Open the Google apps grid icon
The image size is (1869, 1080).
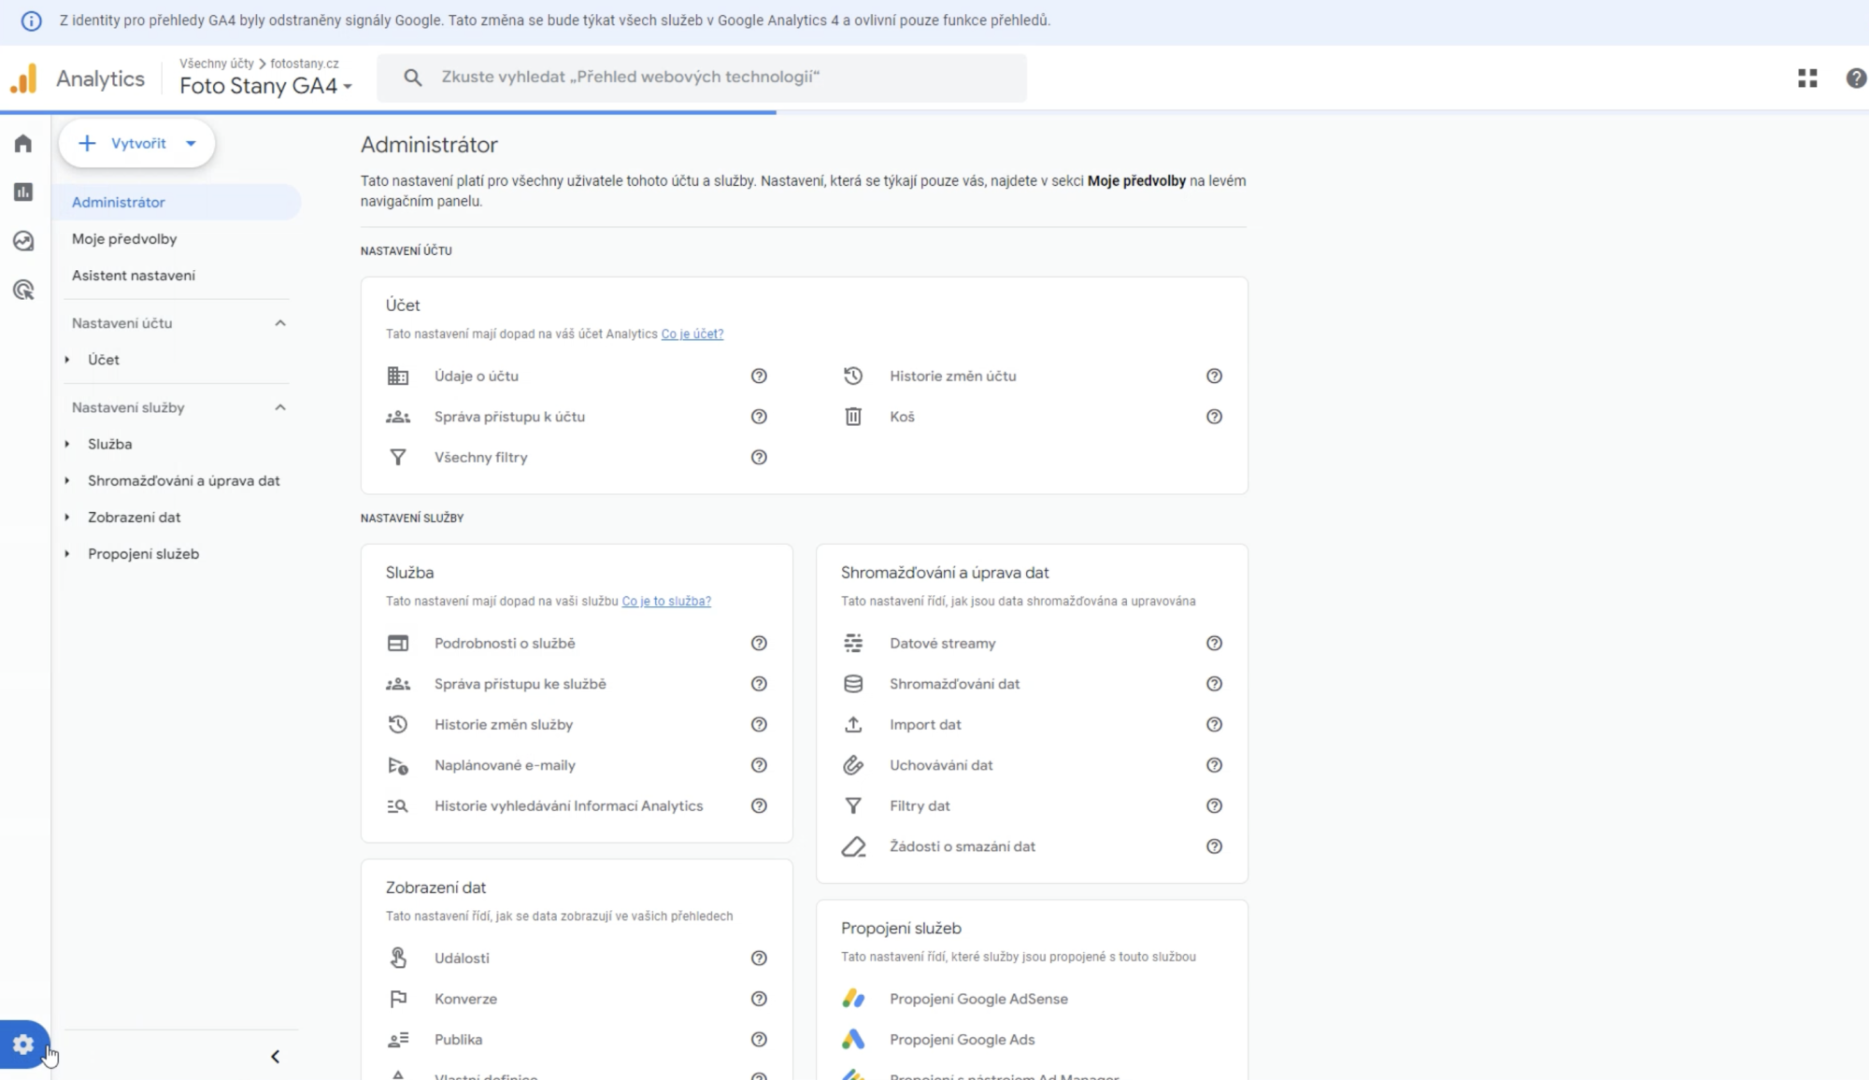pyautogui.click(x=1807, y=78)
